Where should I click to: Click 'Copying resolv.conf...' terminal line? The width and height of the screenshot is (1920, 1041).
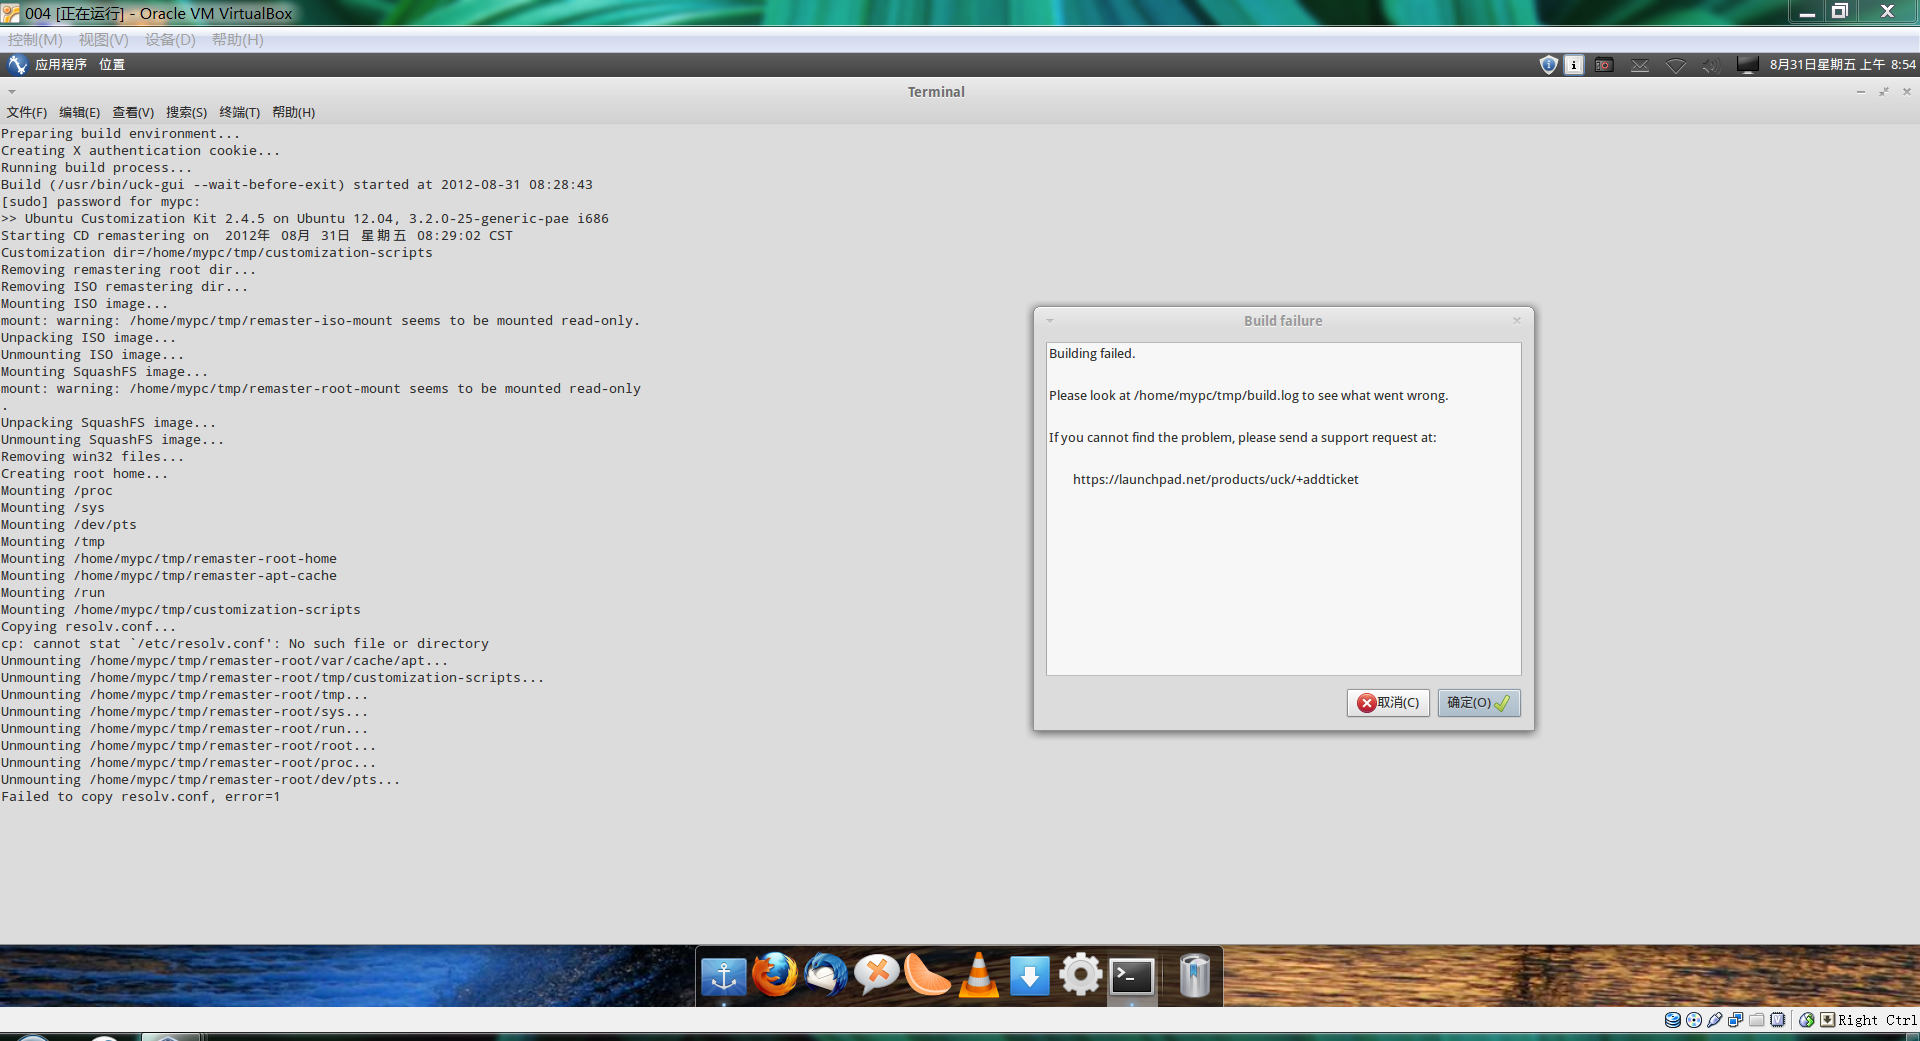click(89, 627)
